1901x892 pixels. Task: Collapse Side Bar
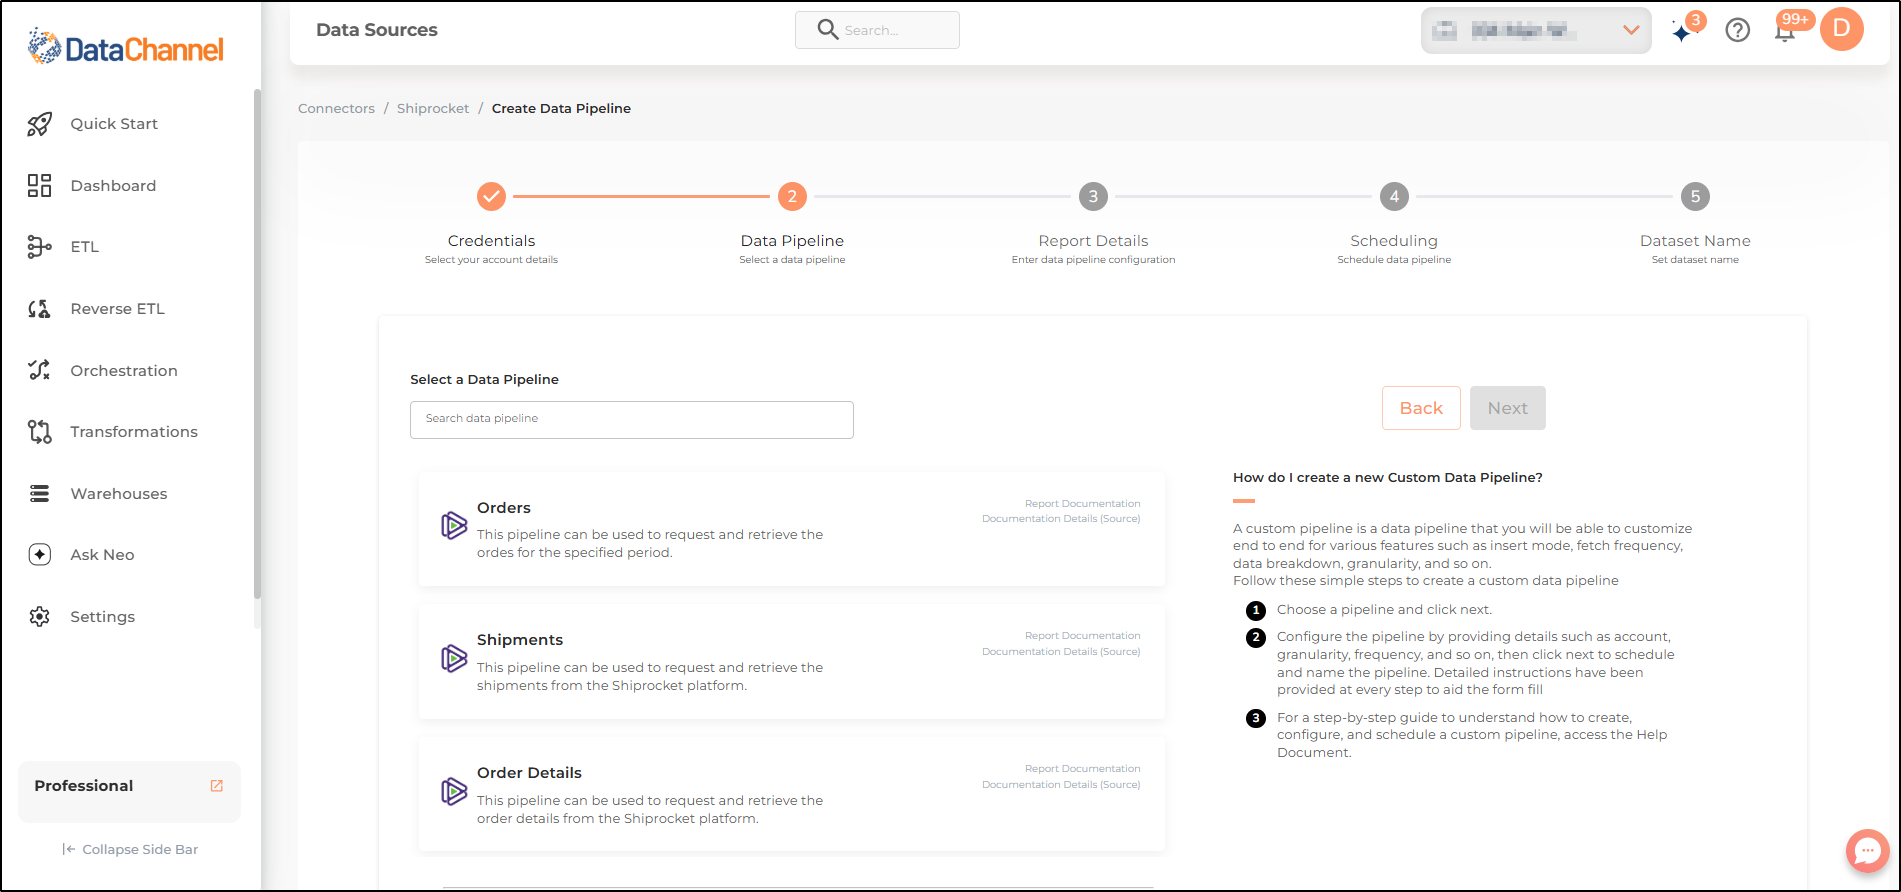coord(130,849)
